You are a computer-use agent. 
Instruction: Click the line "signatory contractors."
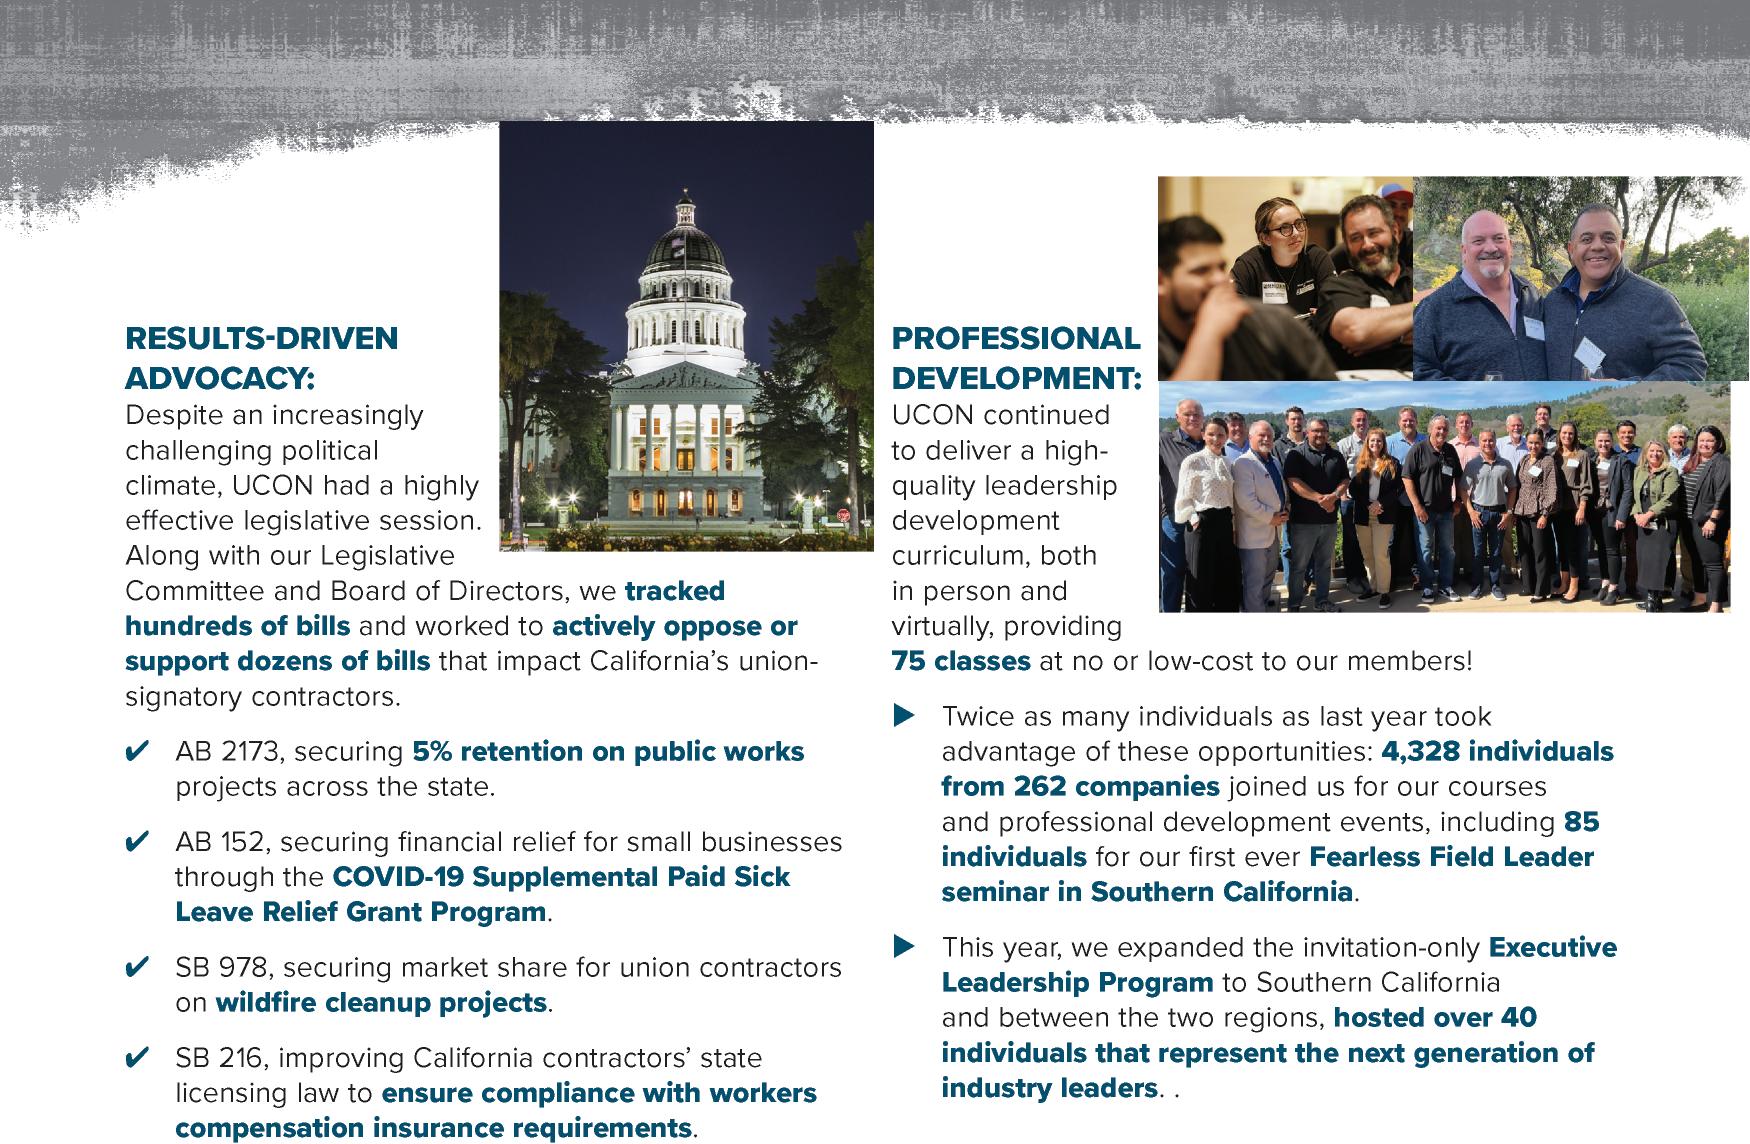[263, 696]
